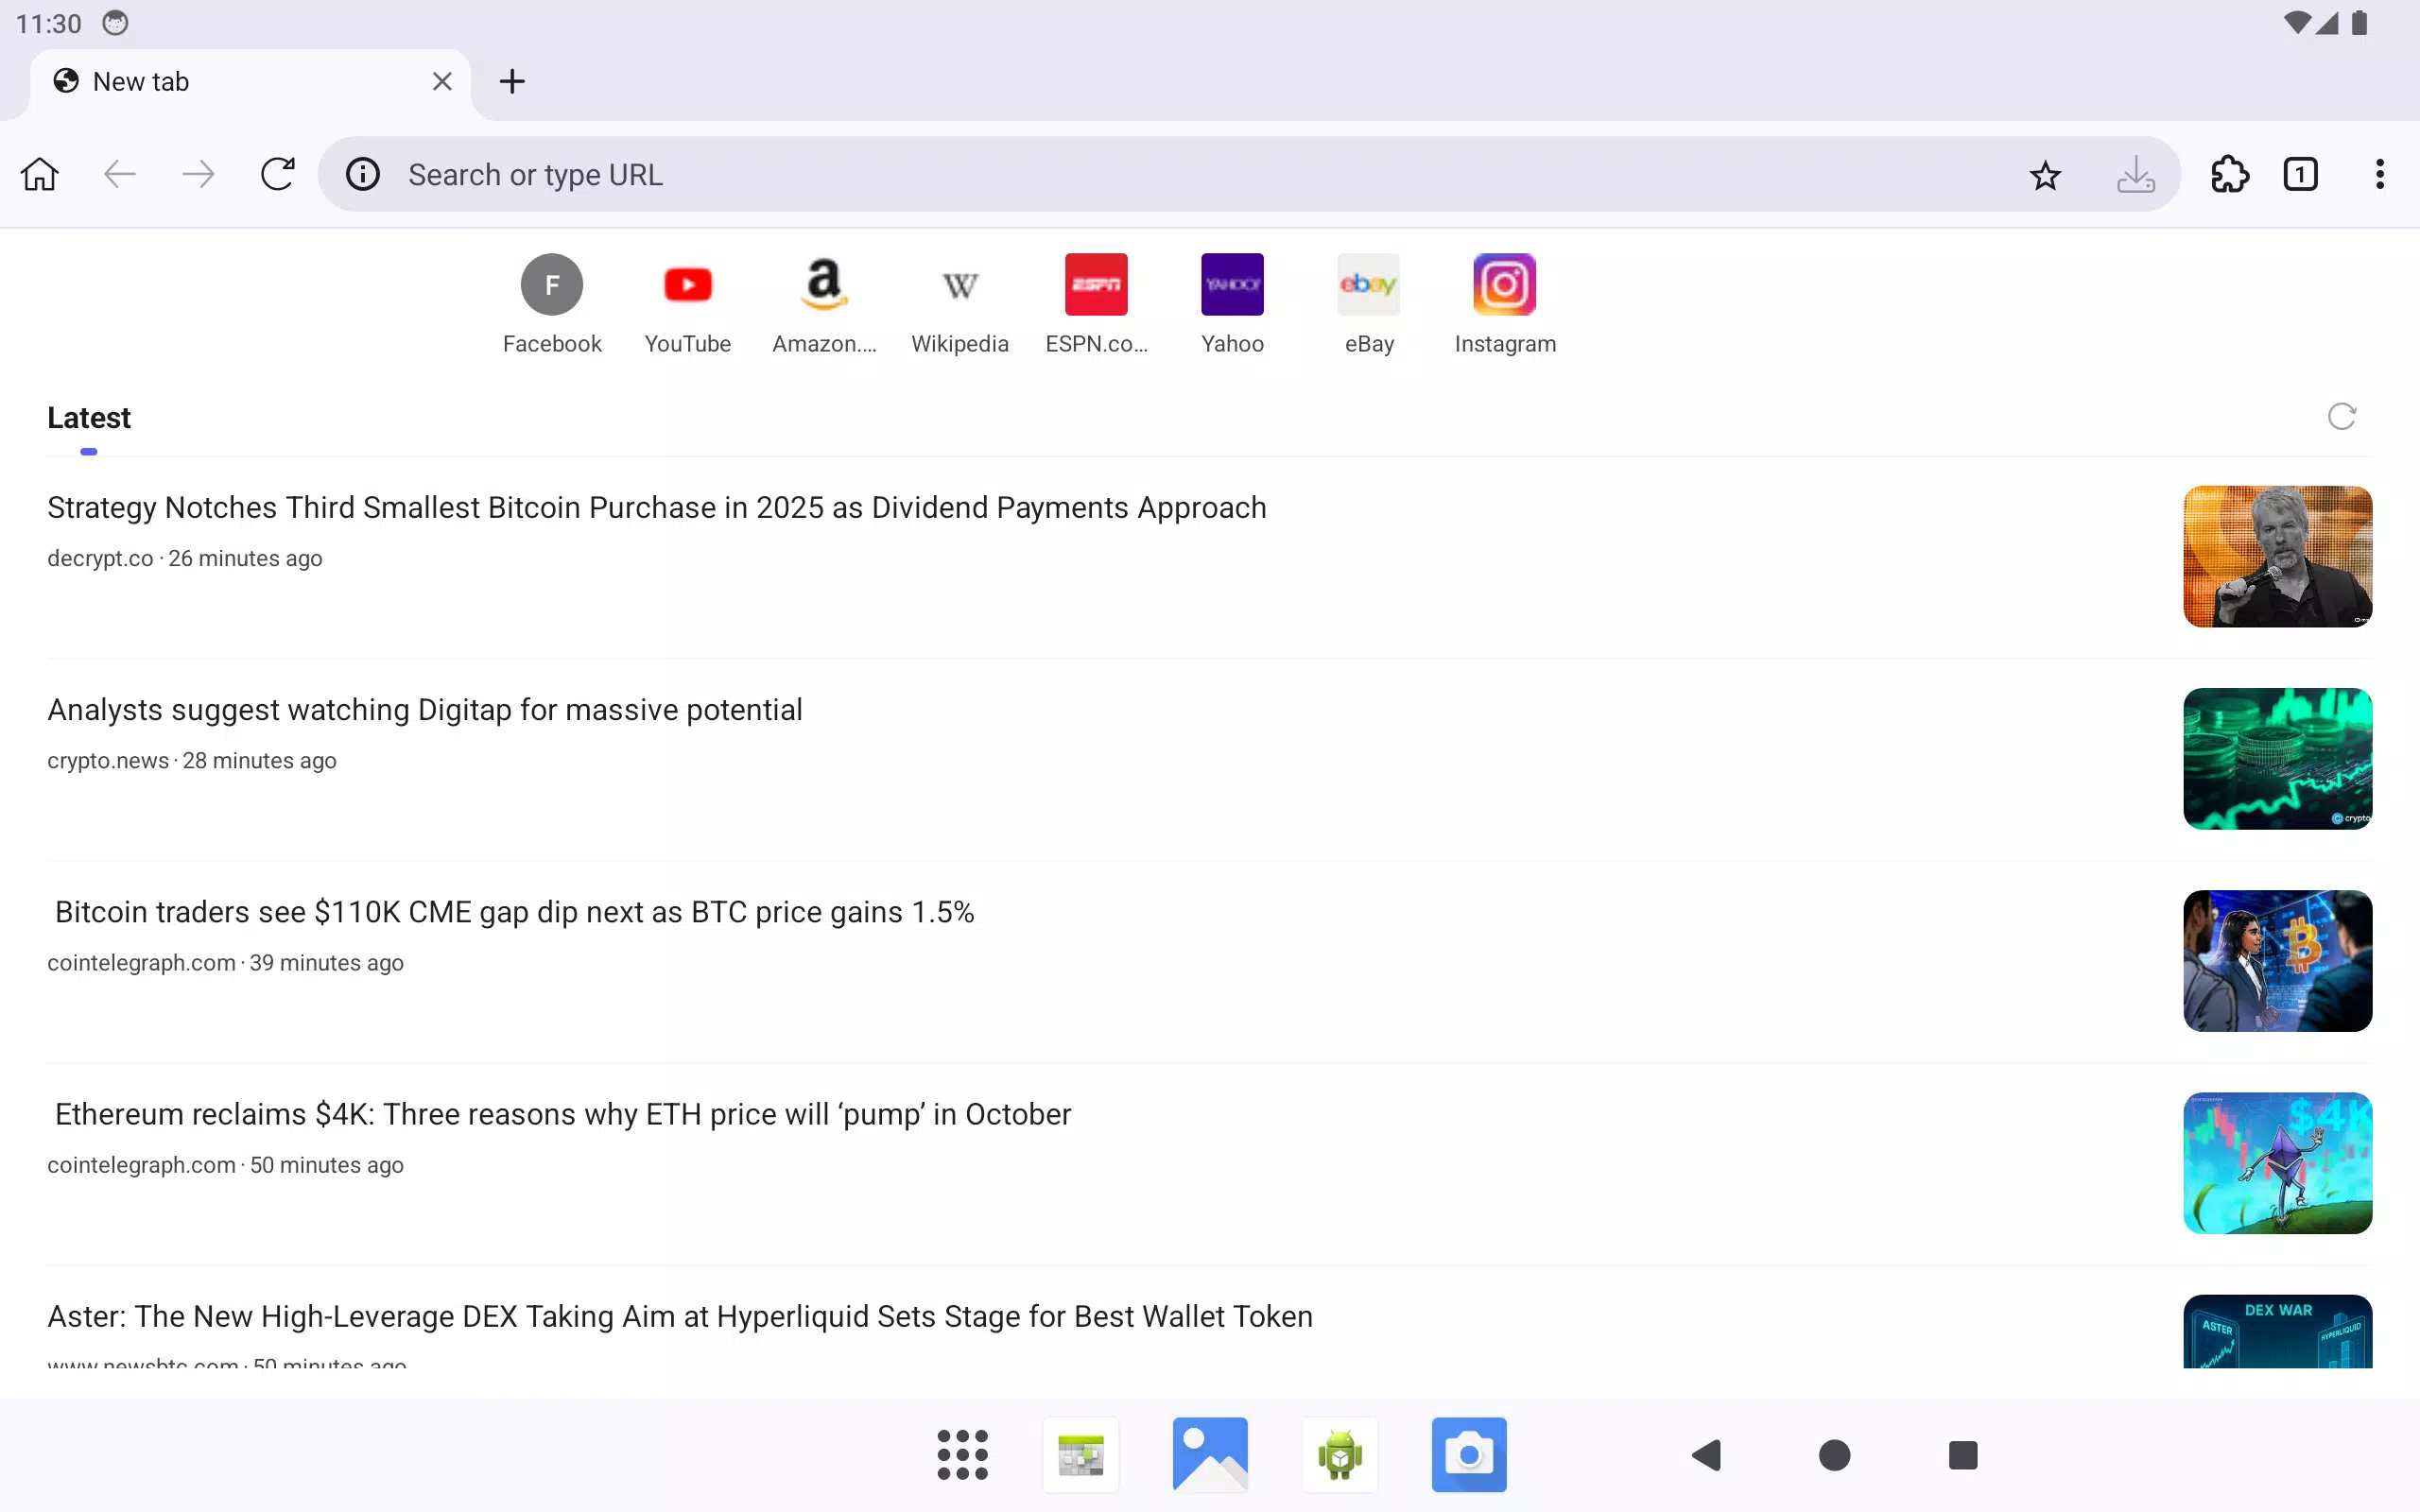Image resolution: width=2420 pixels, height=1512 pixels.
Task: Open the ESPN shortcut
Action: (x=1096, y=305)
